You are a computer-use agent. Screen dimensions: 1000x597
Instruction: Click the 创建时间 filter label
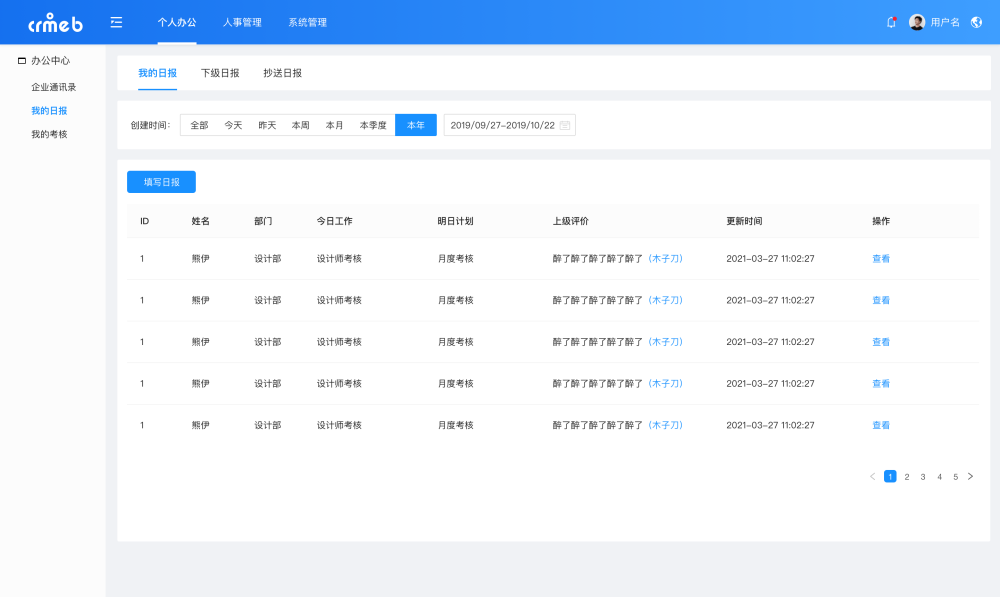pyautogui.click(x=151, y=126)
